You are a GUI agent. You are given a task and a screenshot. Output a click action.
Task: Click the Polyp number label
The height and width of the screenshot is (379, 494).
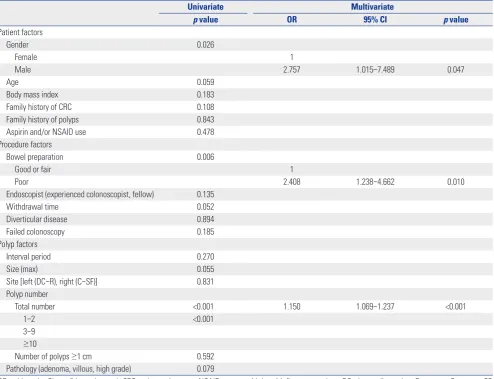pyautogui.click(x=27, y=294)
